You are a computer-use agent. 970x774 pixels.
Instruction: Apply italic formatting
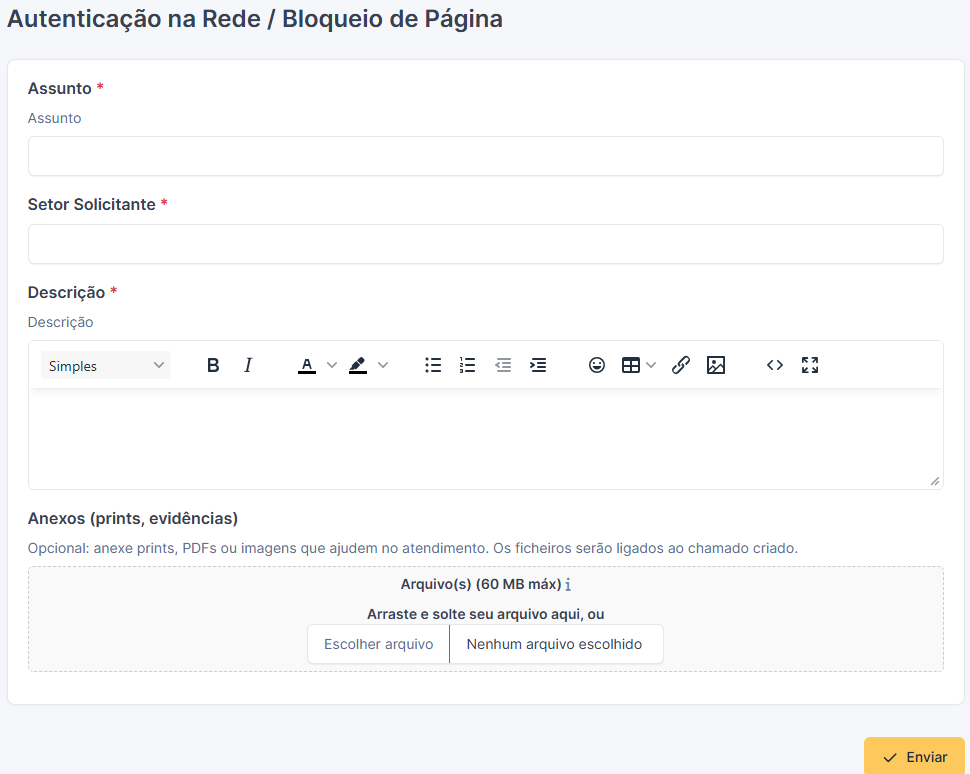coord(248,366)
